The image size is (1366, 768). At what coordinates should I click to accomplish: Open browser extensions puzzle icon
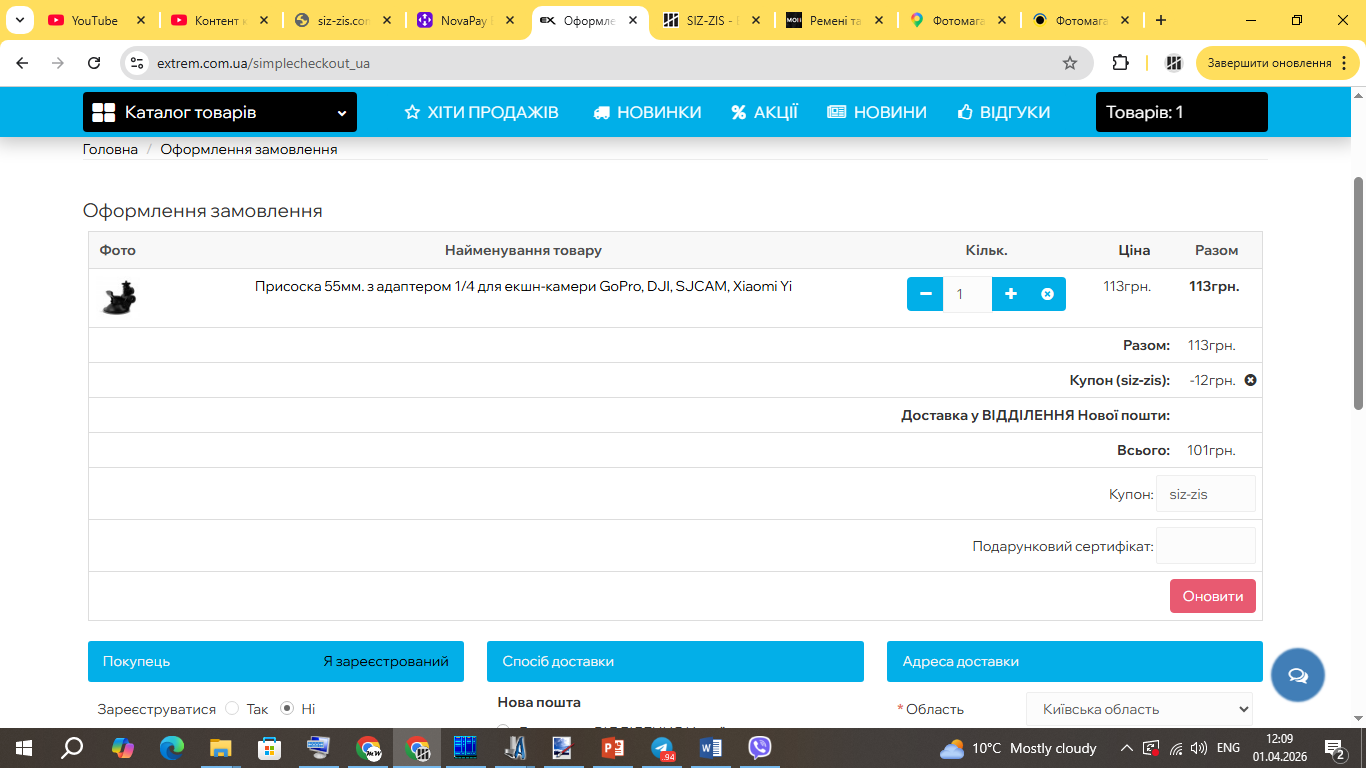[x=1121, y=63]
